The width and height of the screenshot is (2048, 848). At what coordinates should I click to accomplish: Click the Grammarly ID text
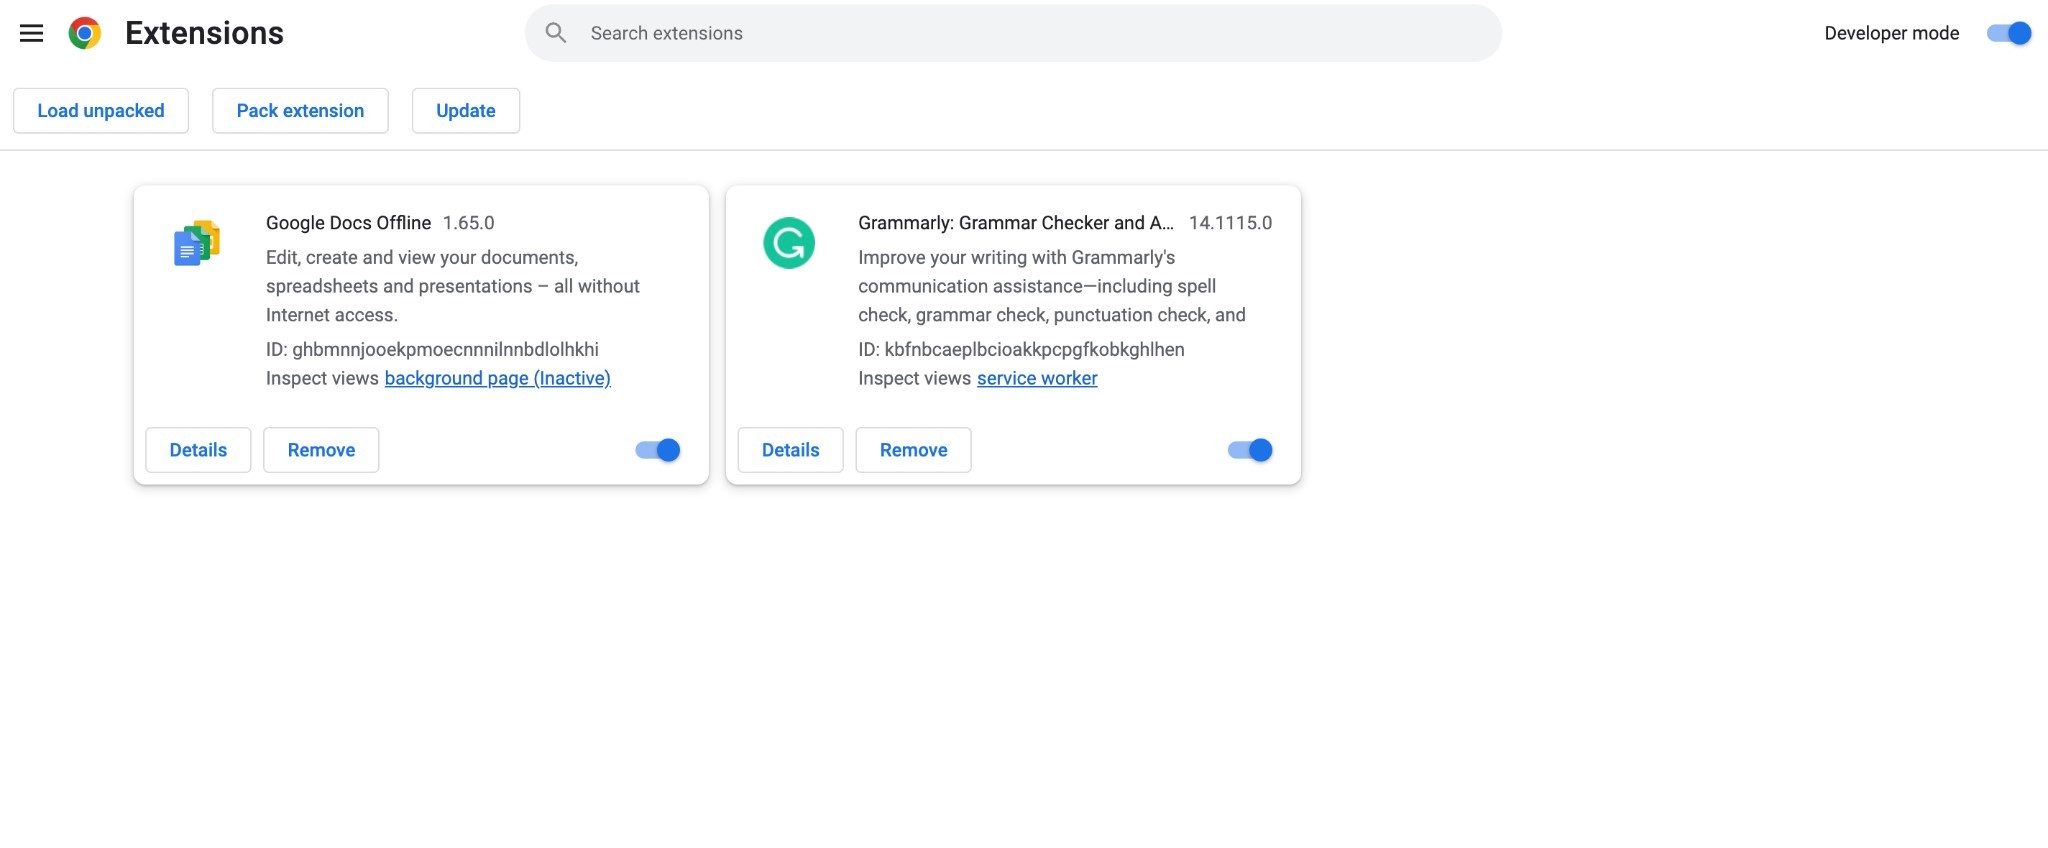(1021, 349)
